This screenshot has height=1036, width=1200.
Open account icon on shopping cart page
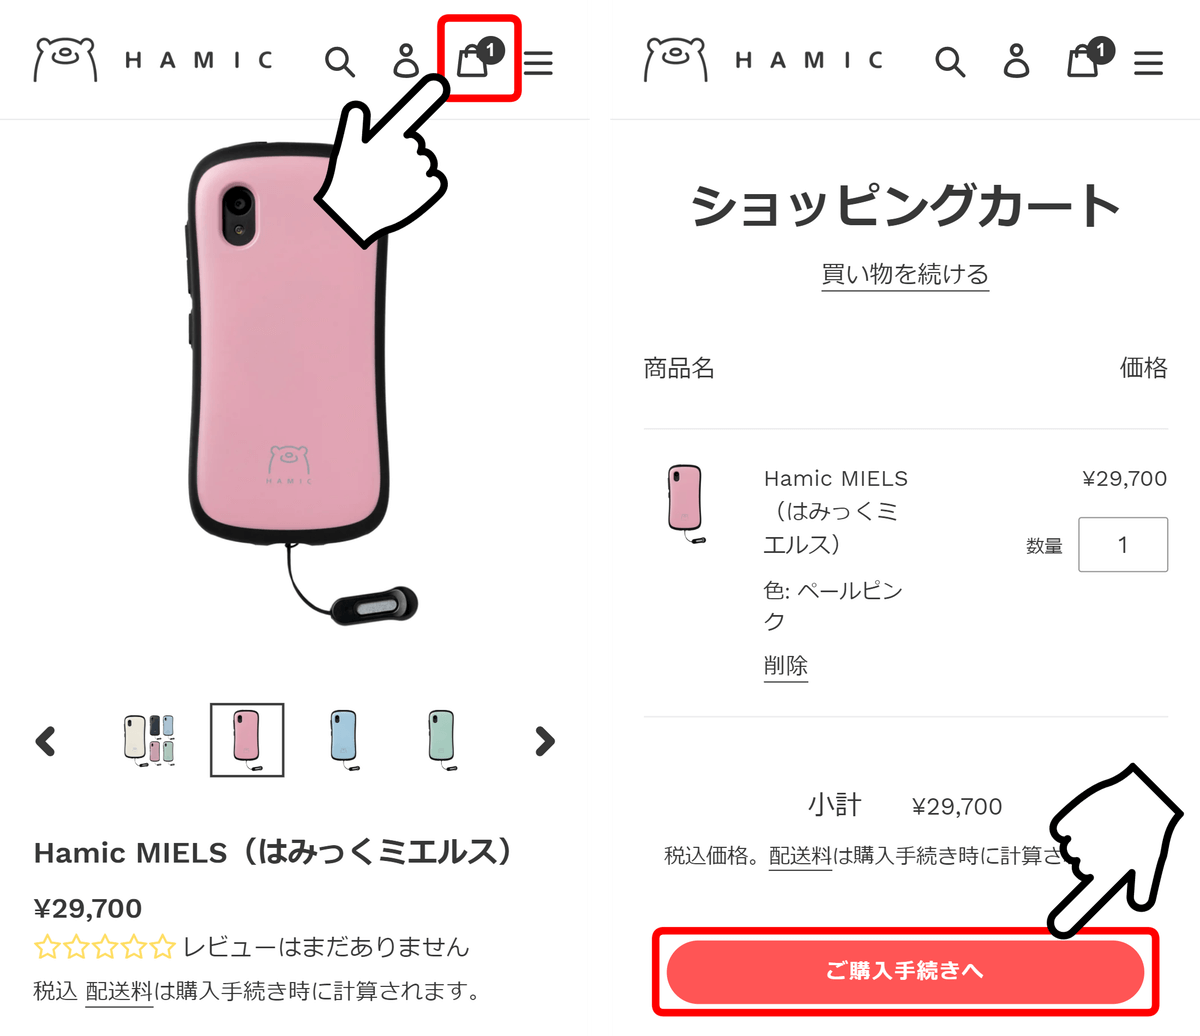pyautogui.click(x=1016, y=61)
